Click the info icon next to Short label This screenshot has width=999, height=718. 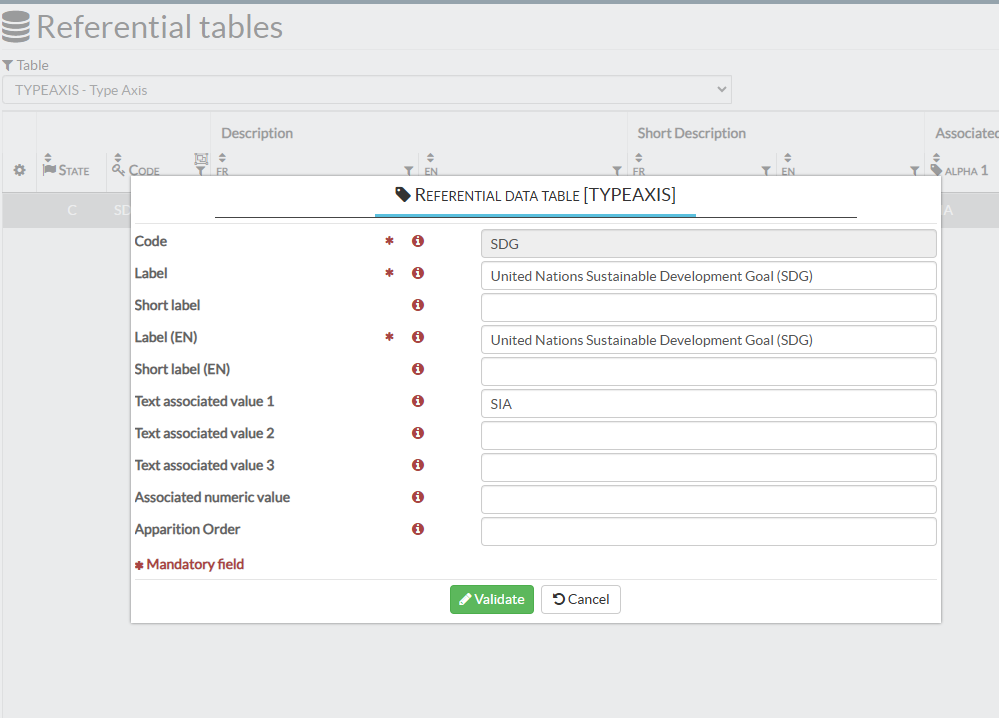coord(418,305)
